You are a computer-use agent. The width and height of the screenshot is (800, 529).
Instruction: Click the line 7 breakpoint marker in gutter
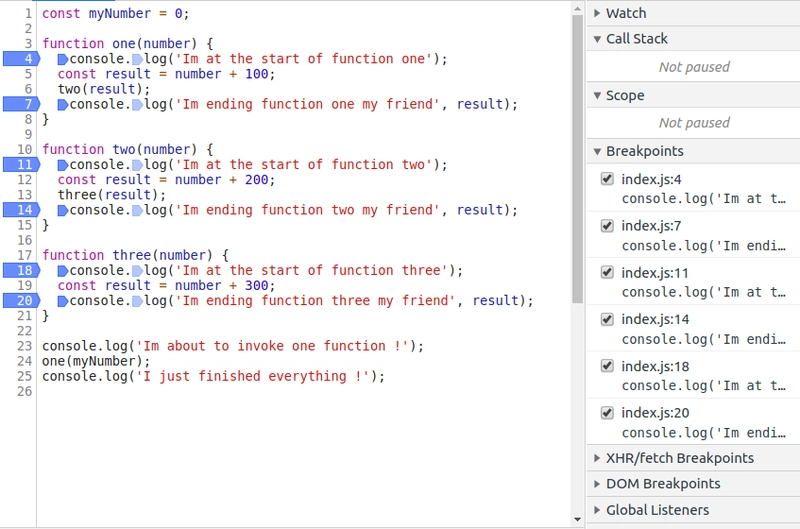pos(22,104)
